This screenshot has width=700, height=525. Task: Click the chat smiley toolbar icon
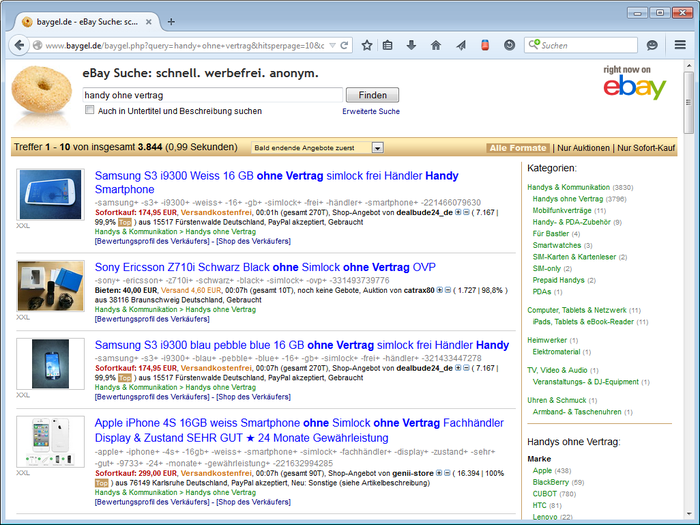[652, 45]
